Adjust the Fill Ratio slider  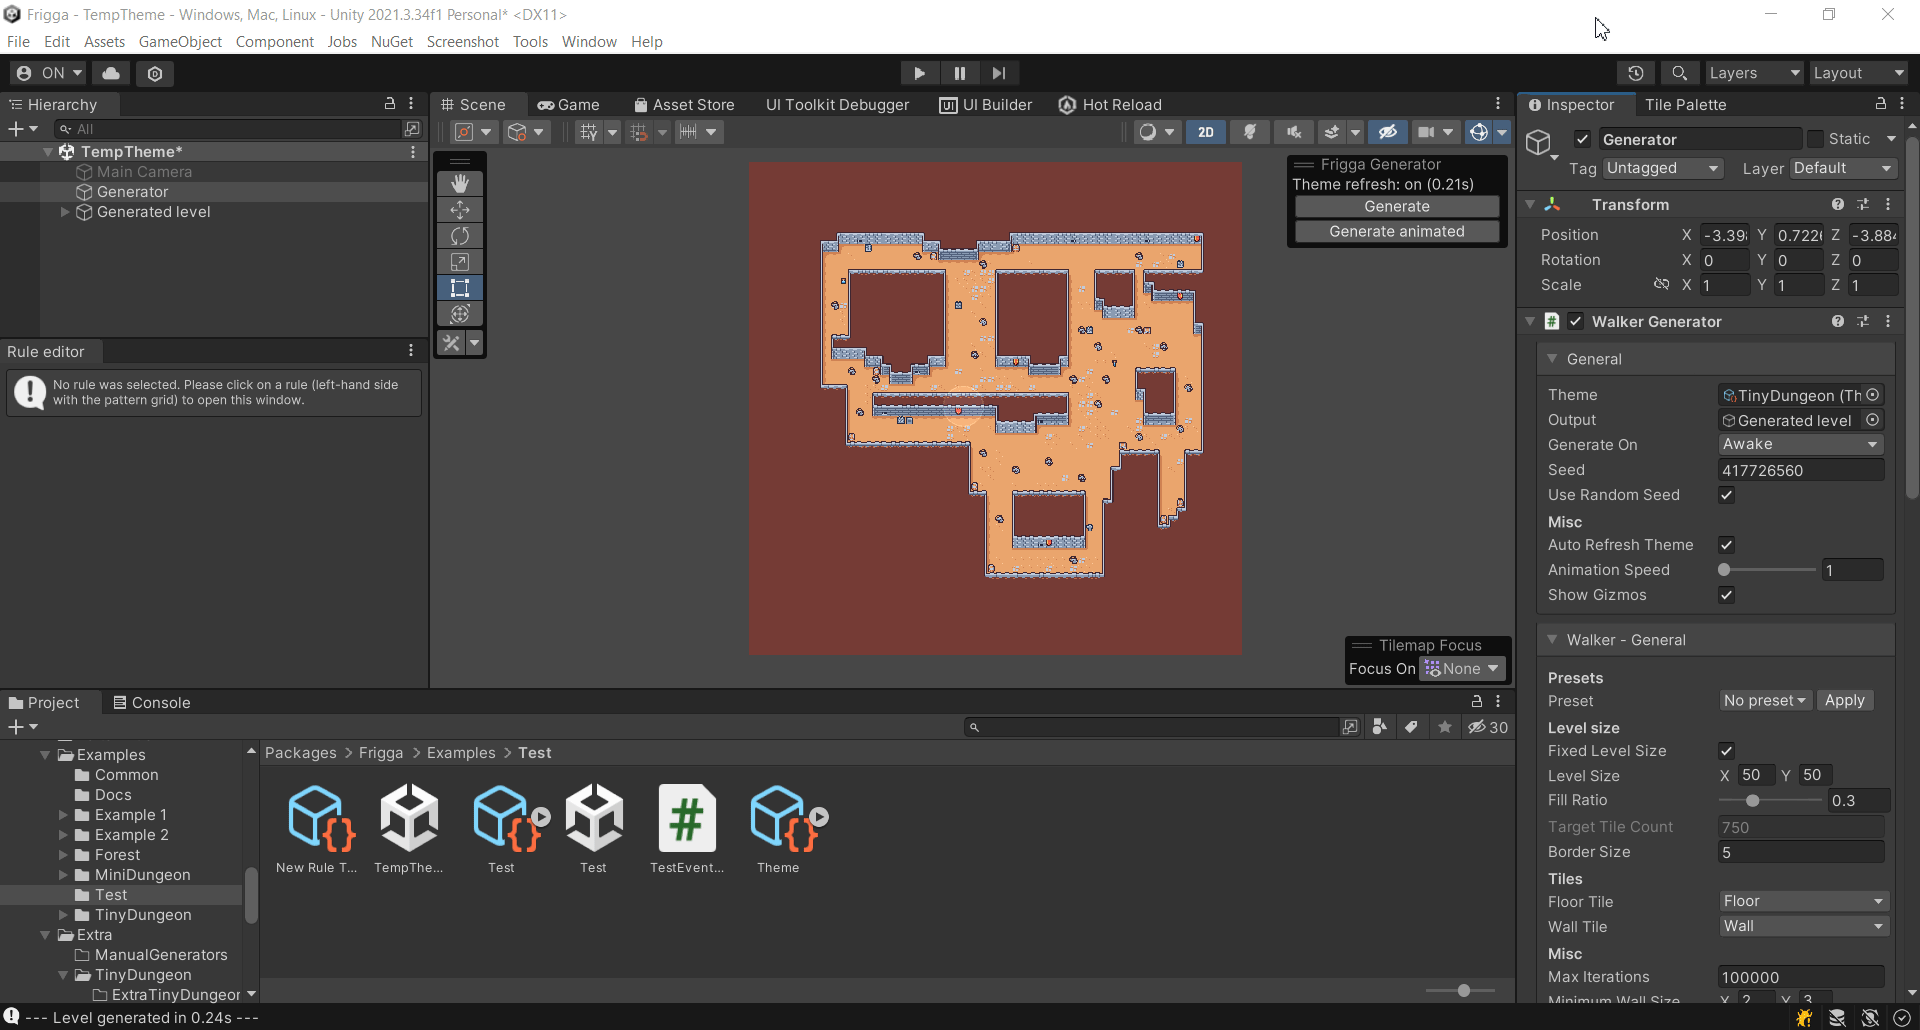(x=1770, y=801)
